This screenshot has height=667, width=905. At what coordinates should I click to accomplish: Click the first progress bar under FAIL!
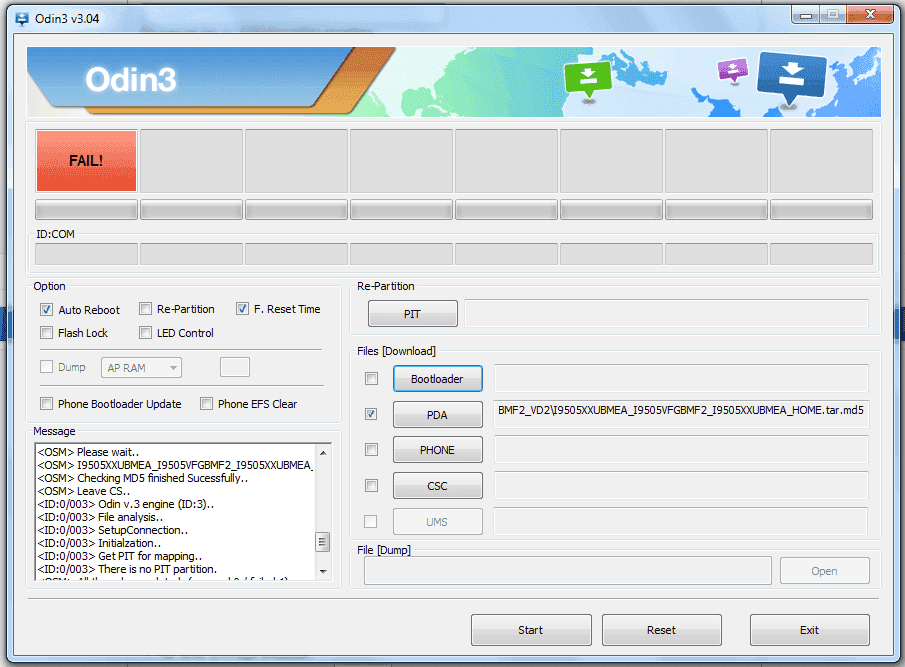86,209
